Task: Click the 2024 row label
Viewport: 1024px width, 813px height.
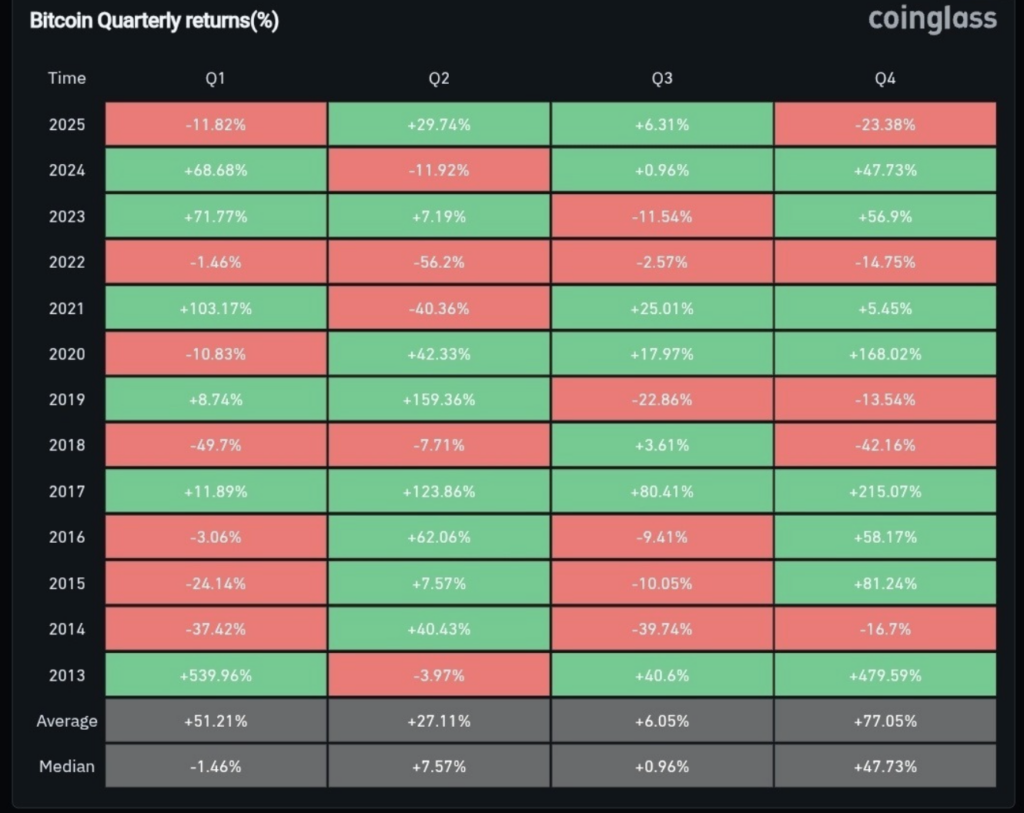Action: [67, 170]
